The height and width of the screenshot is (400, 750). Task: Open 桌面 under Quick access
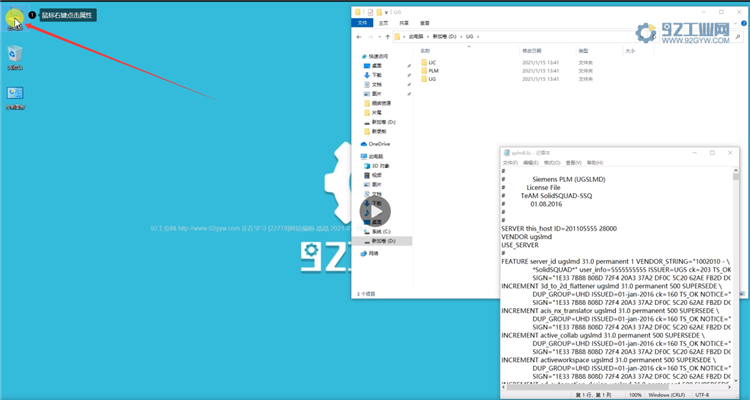pyautogui.click(x=373, y=66)
